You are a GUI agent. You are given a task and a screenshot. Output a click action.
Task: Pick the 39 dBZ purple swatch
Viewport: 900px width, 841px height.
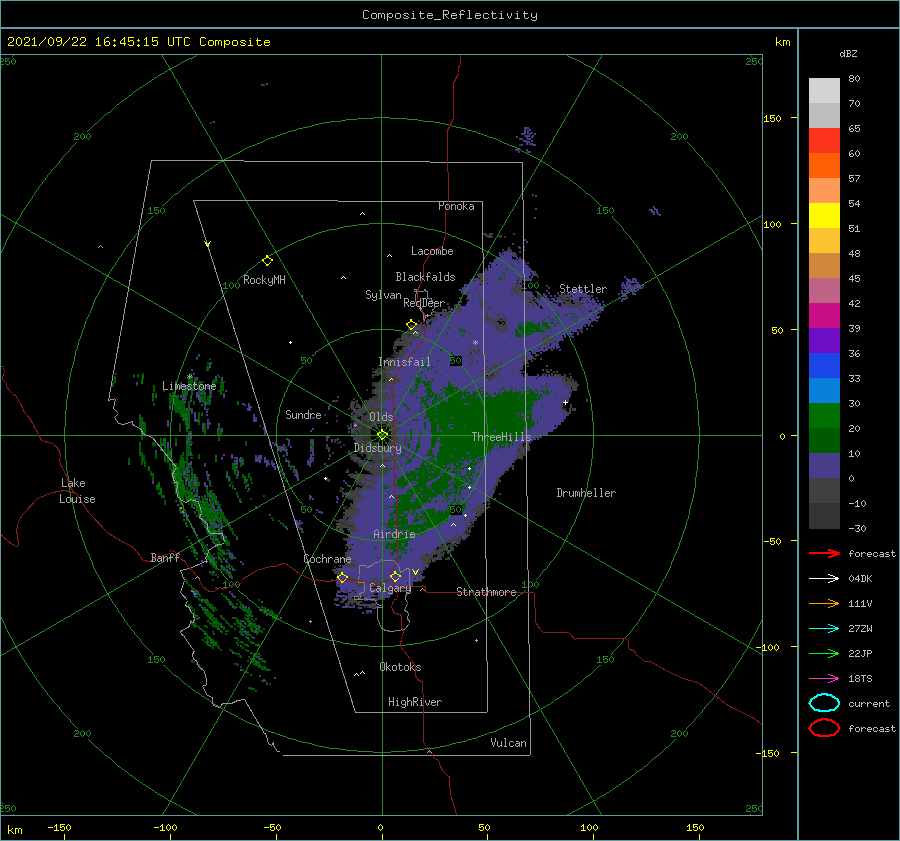tap(824, 340)
